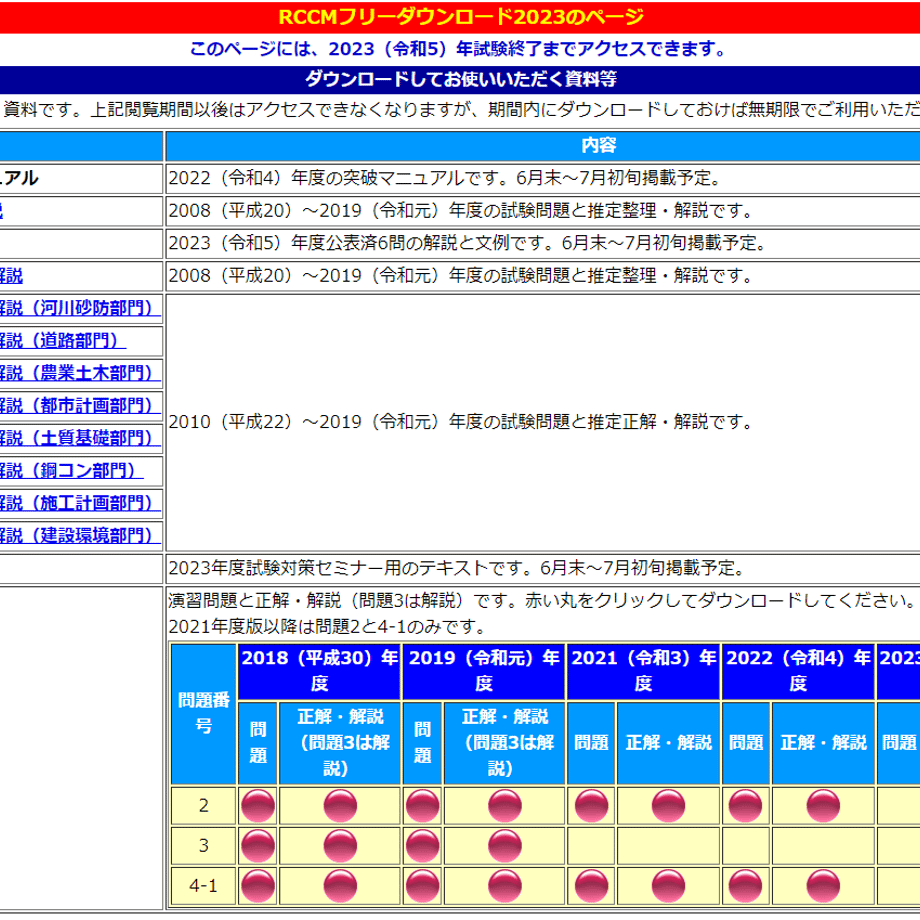This screenshot has height=920, width=920.
Task: Download 2018 question 2 正解・解説 red ball
Action: pyautogui.click(x=340, y=806)
